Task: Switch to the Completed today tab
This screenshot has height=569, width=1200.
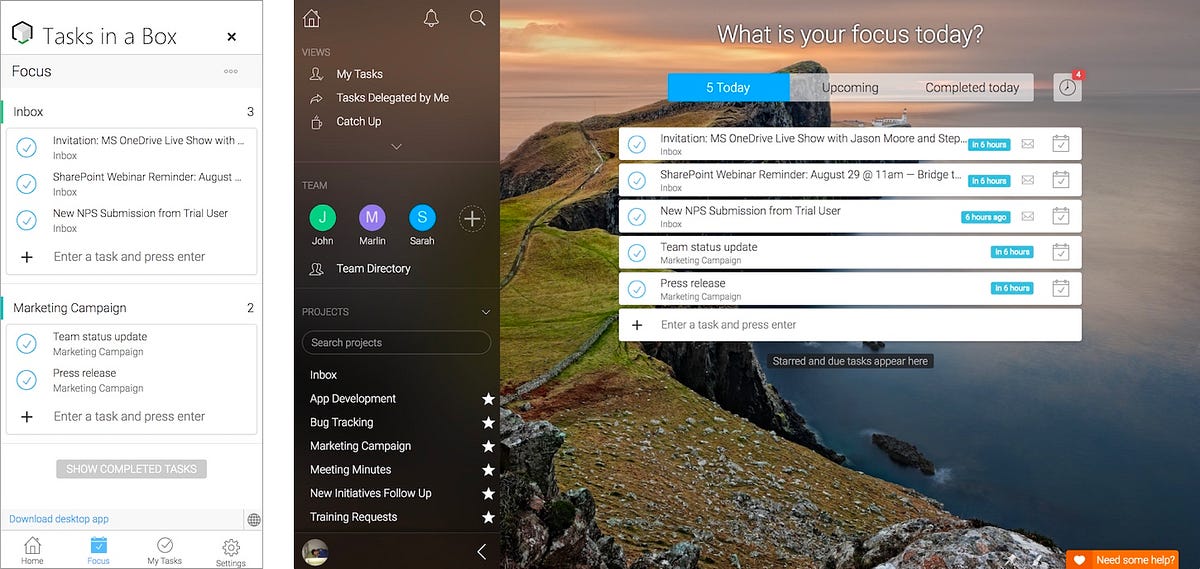Action: click(972, 87)
